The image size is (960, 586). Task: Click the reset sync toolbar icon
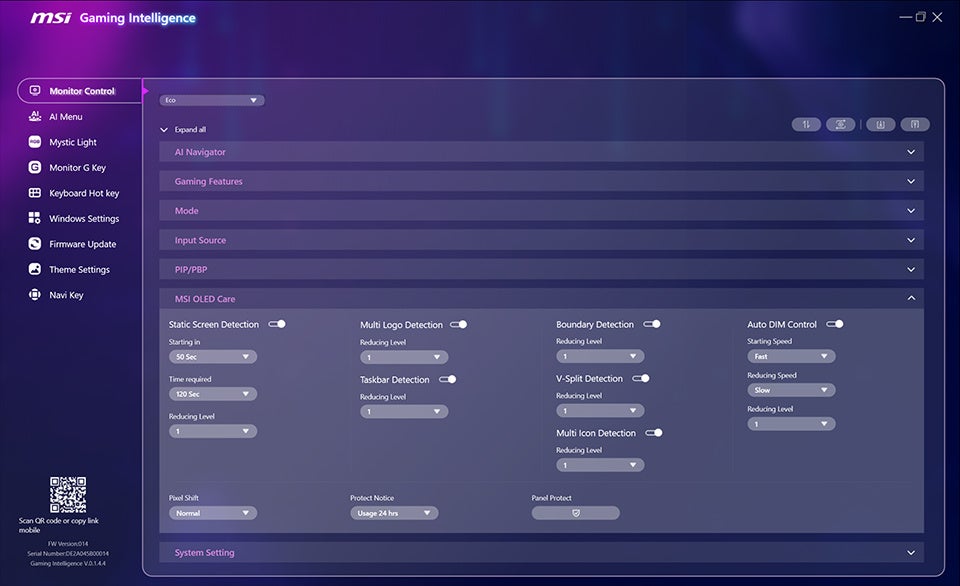(841, 124)
